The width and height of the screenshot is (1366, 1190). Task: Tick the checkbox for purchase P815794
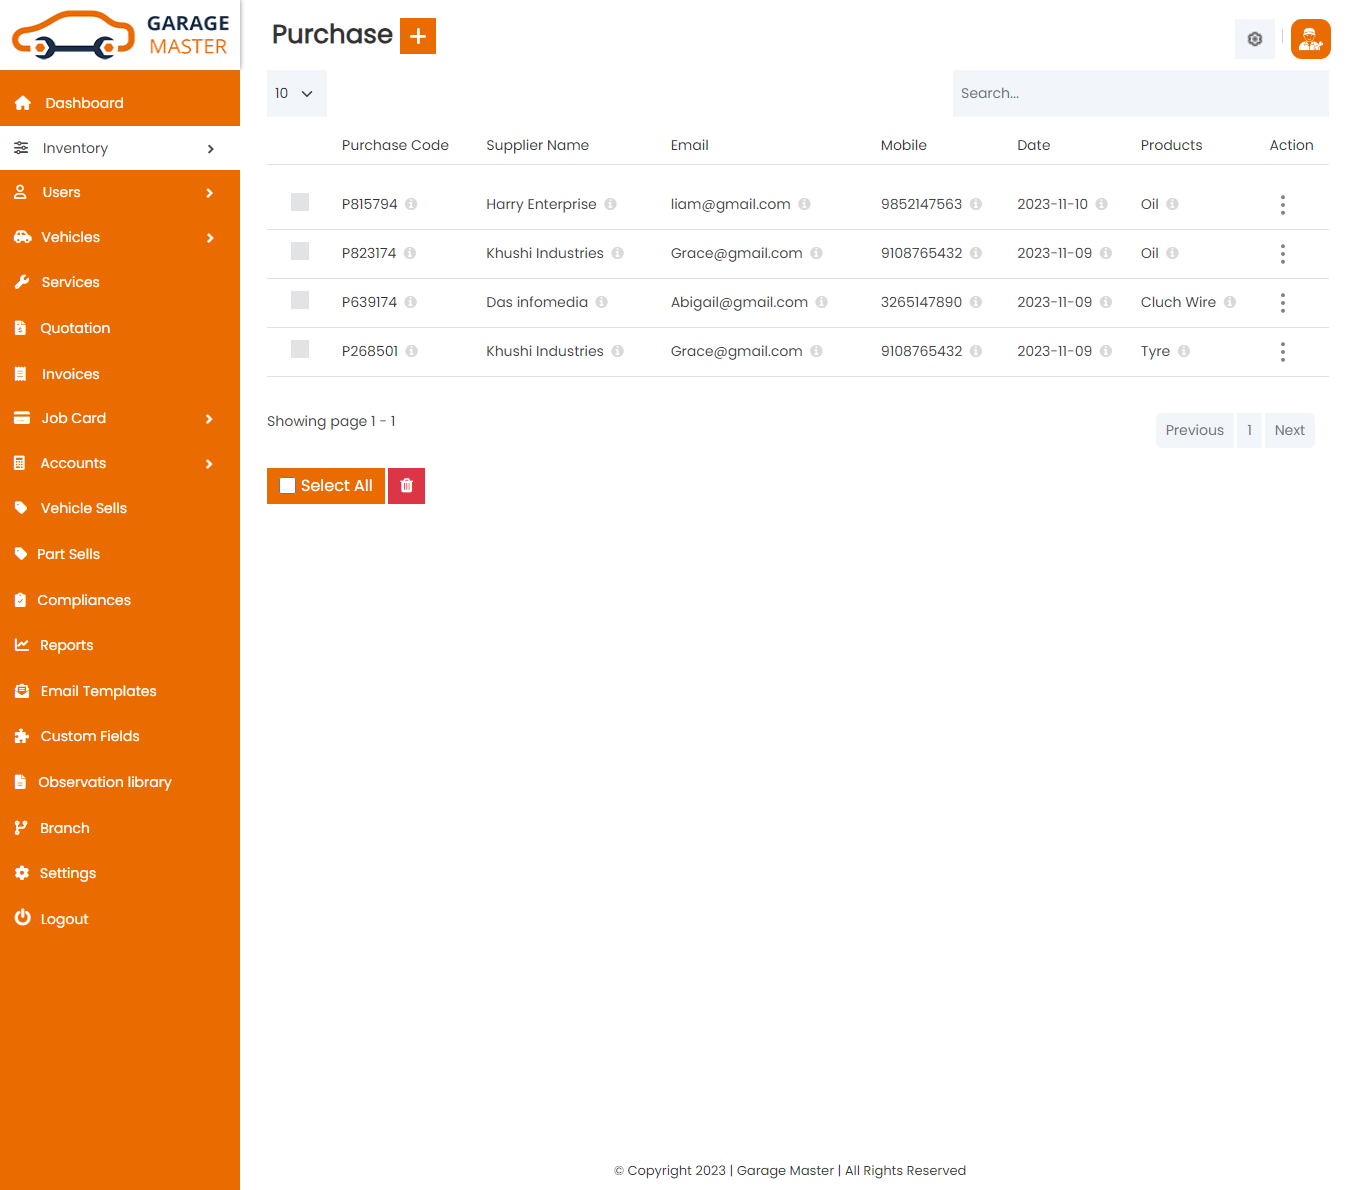pyautogui.click(x=300, y=202)
